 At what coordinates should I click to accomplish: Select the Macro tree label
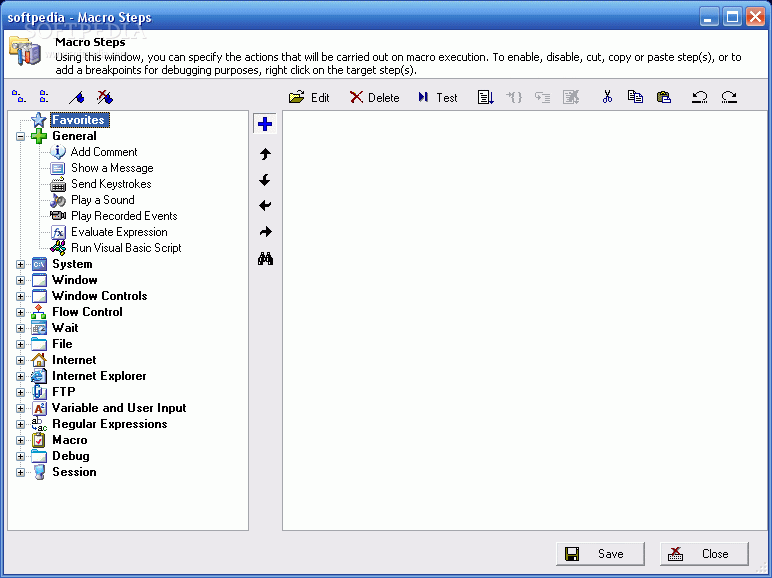(x=69, y=440)
